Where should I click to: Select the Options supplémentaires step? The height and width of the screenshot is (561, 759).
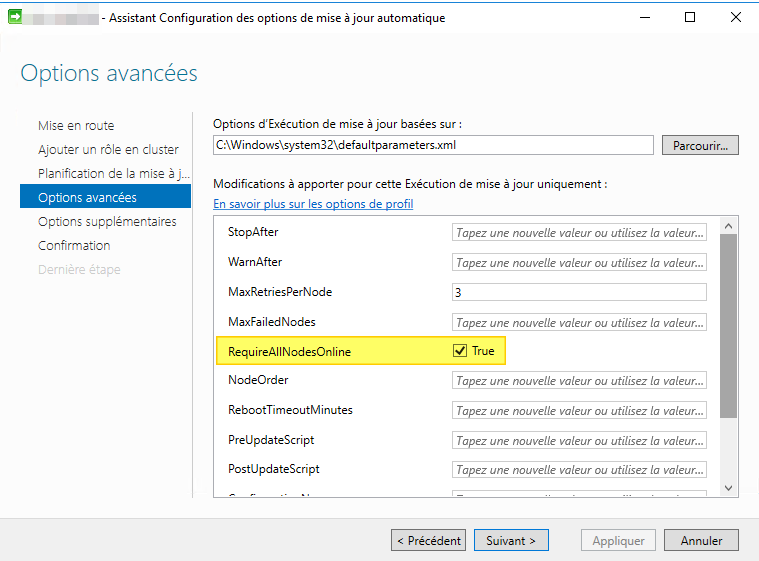[107, 221]
